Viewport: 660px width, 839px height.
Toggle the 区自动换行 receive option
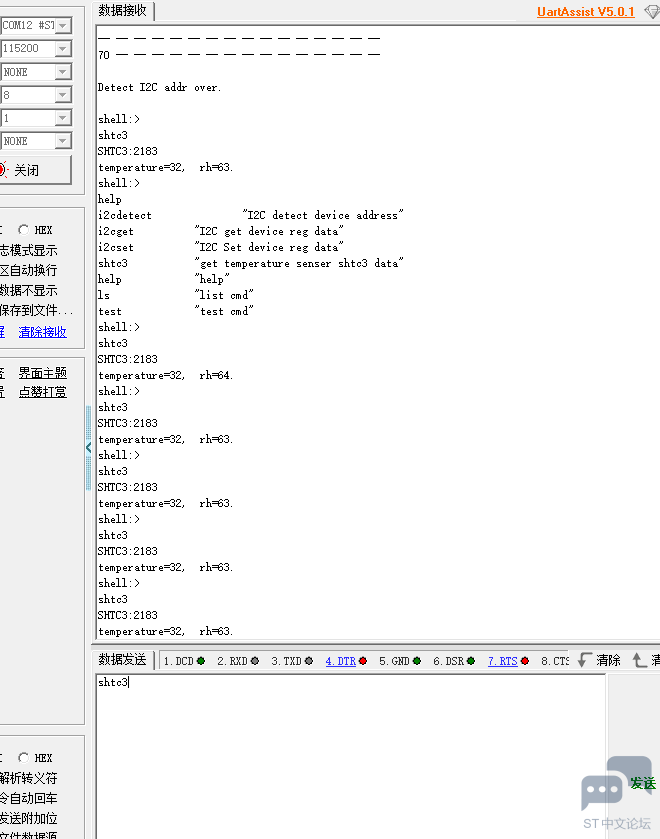(x=28, y=270)
